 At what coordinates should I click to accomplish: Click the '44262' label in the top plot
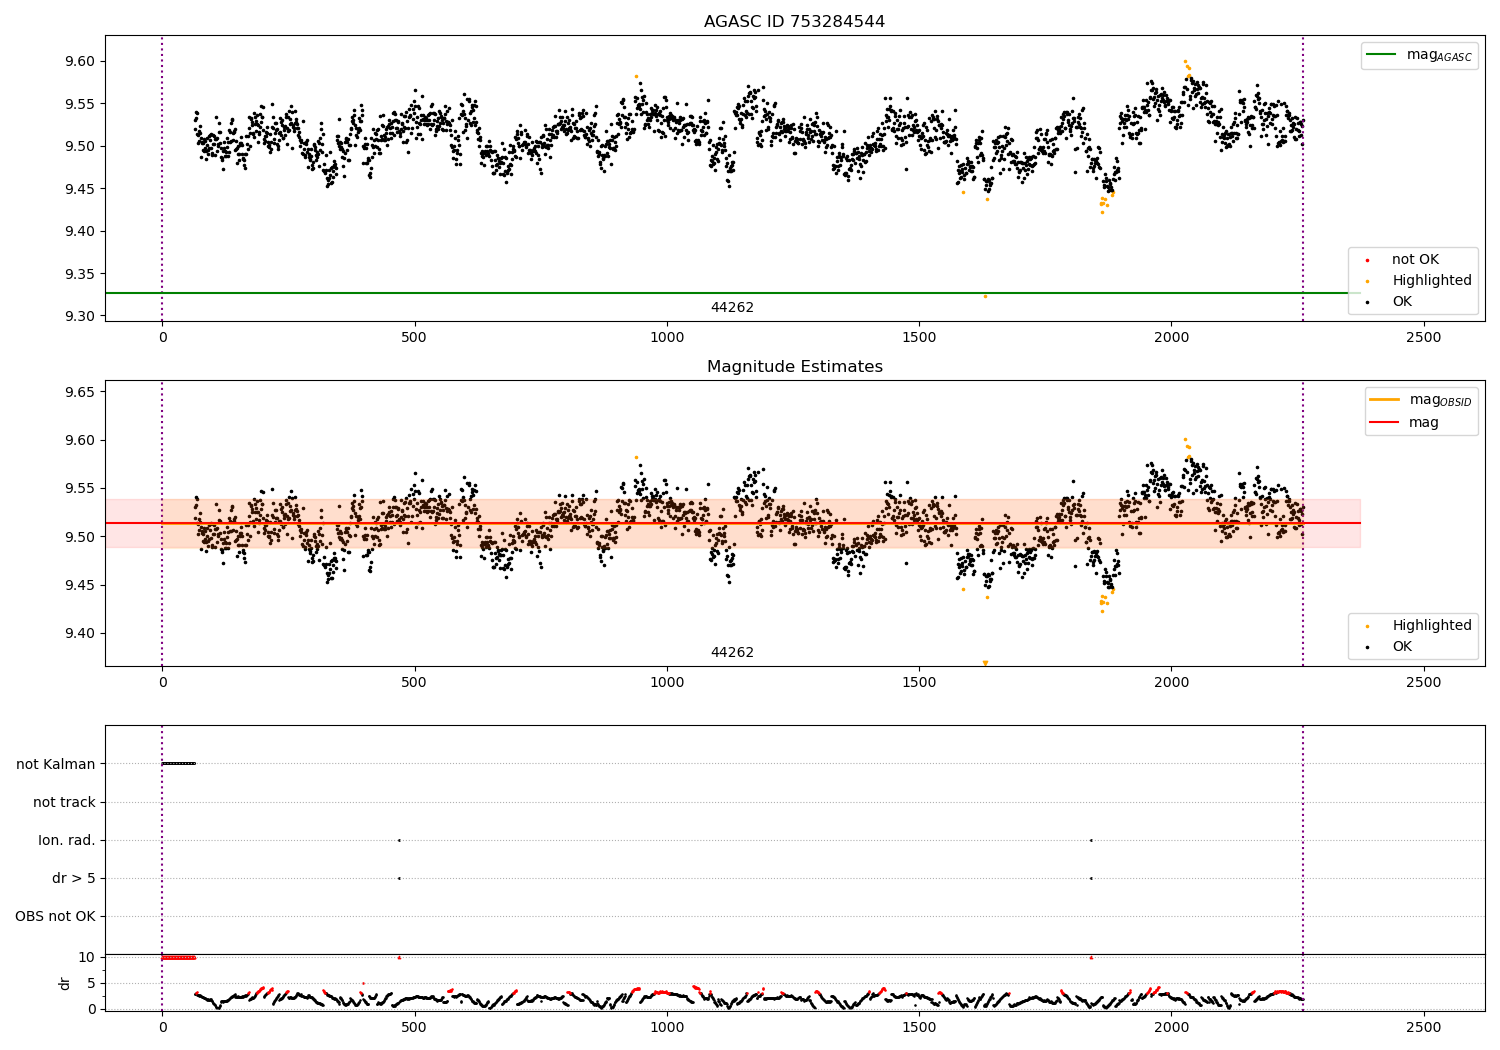point(732,308)
